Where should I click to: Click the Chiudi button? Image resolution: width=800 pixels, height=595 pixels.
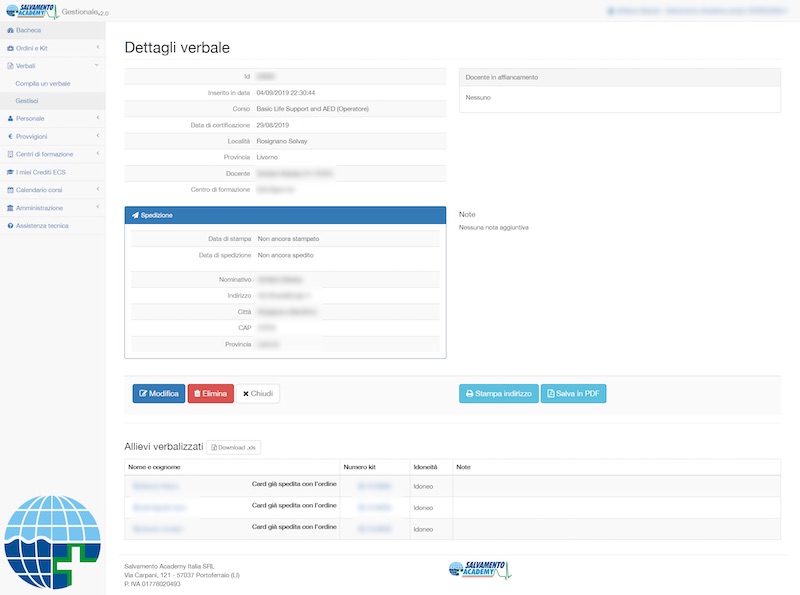tap(258, 394)
